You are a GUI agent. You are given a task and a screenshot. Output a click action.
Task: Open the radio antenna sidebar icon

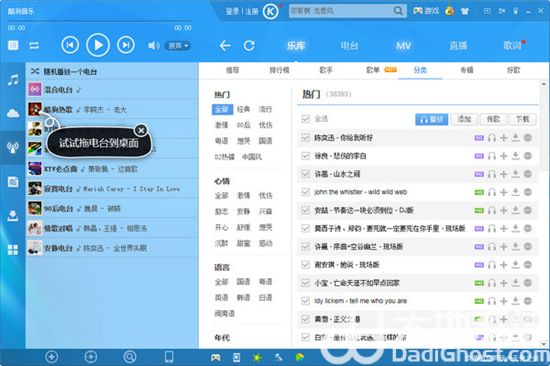[x=13, y=147]
